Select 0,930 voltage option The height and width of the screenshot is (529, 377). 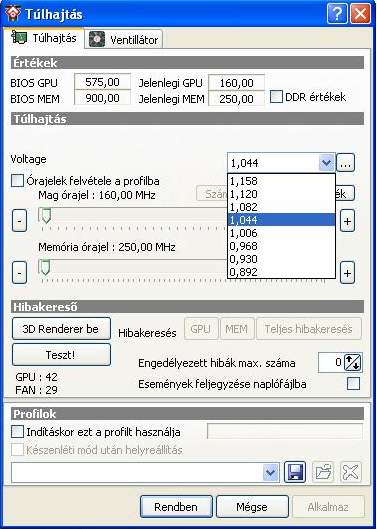281,259
